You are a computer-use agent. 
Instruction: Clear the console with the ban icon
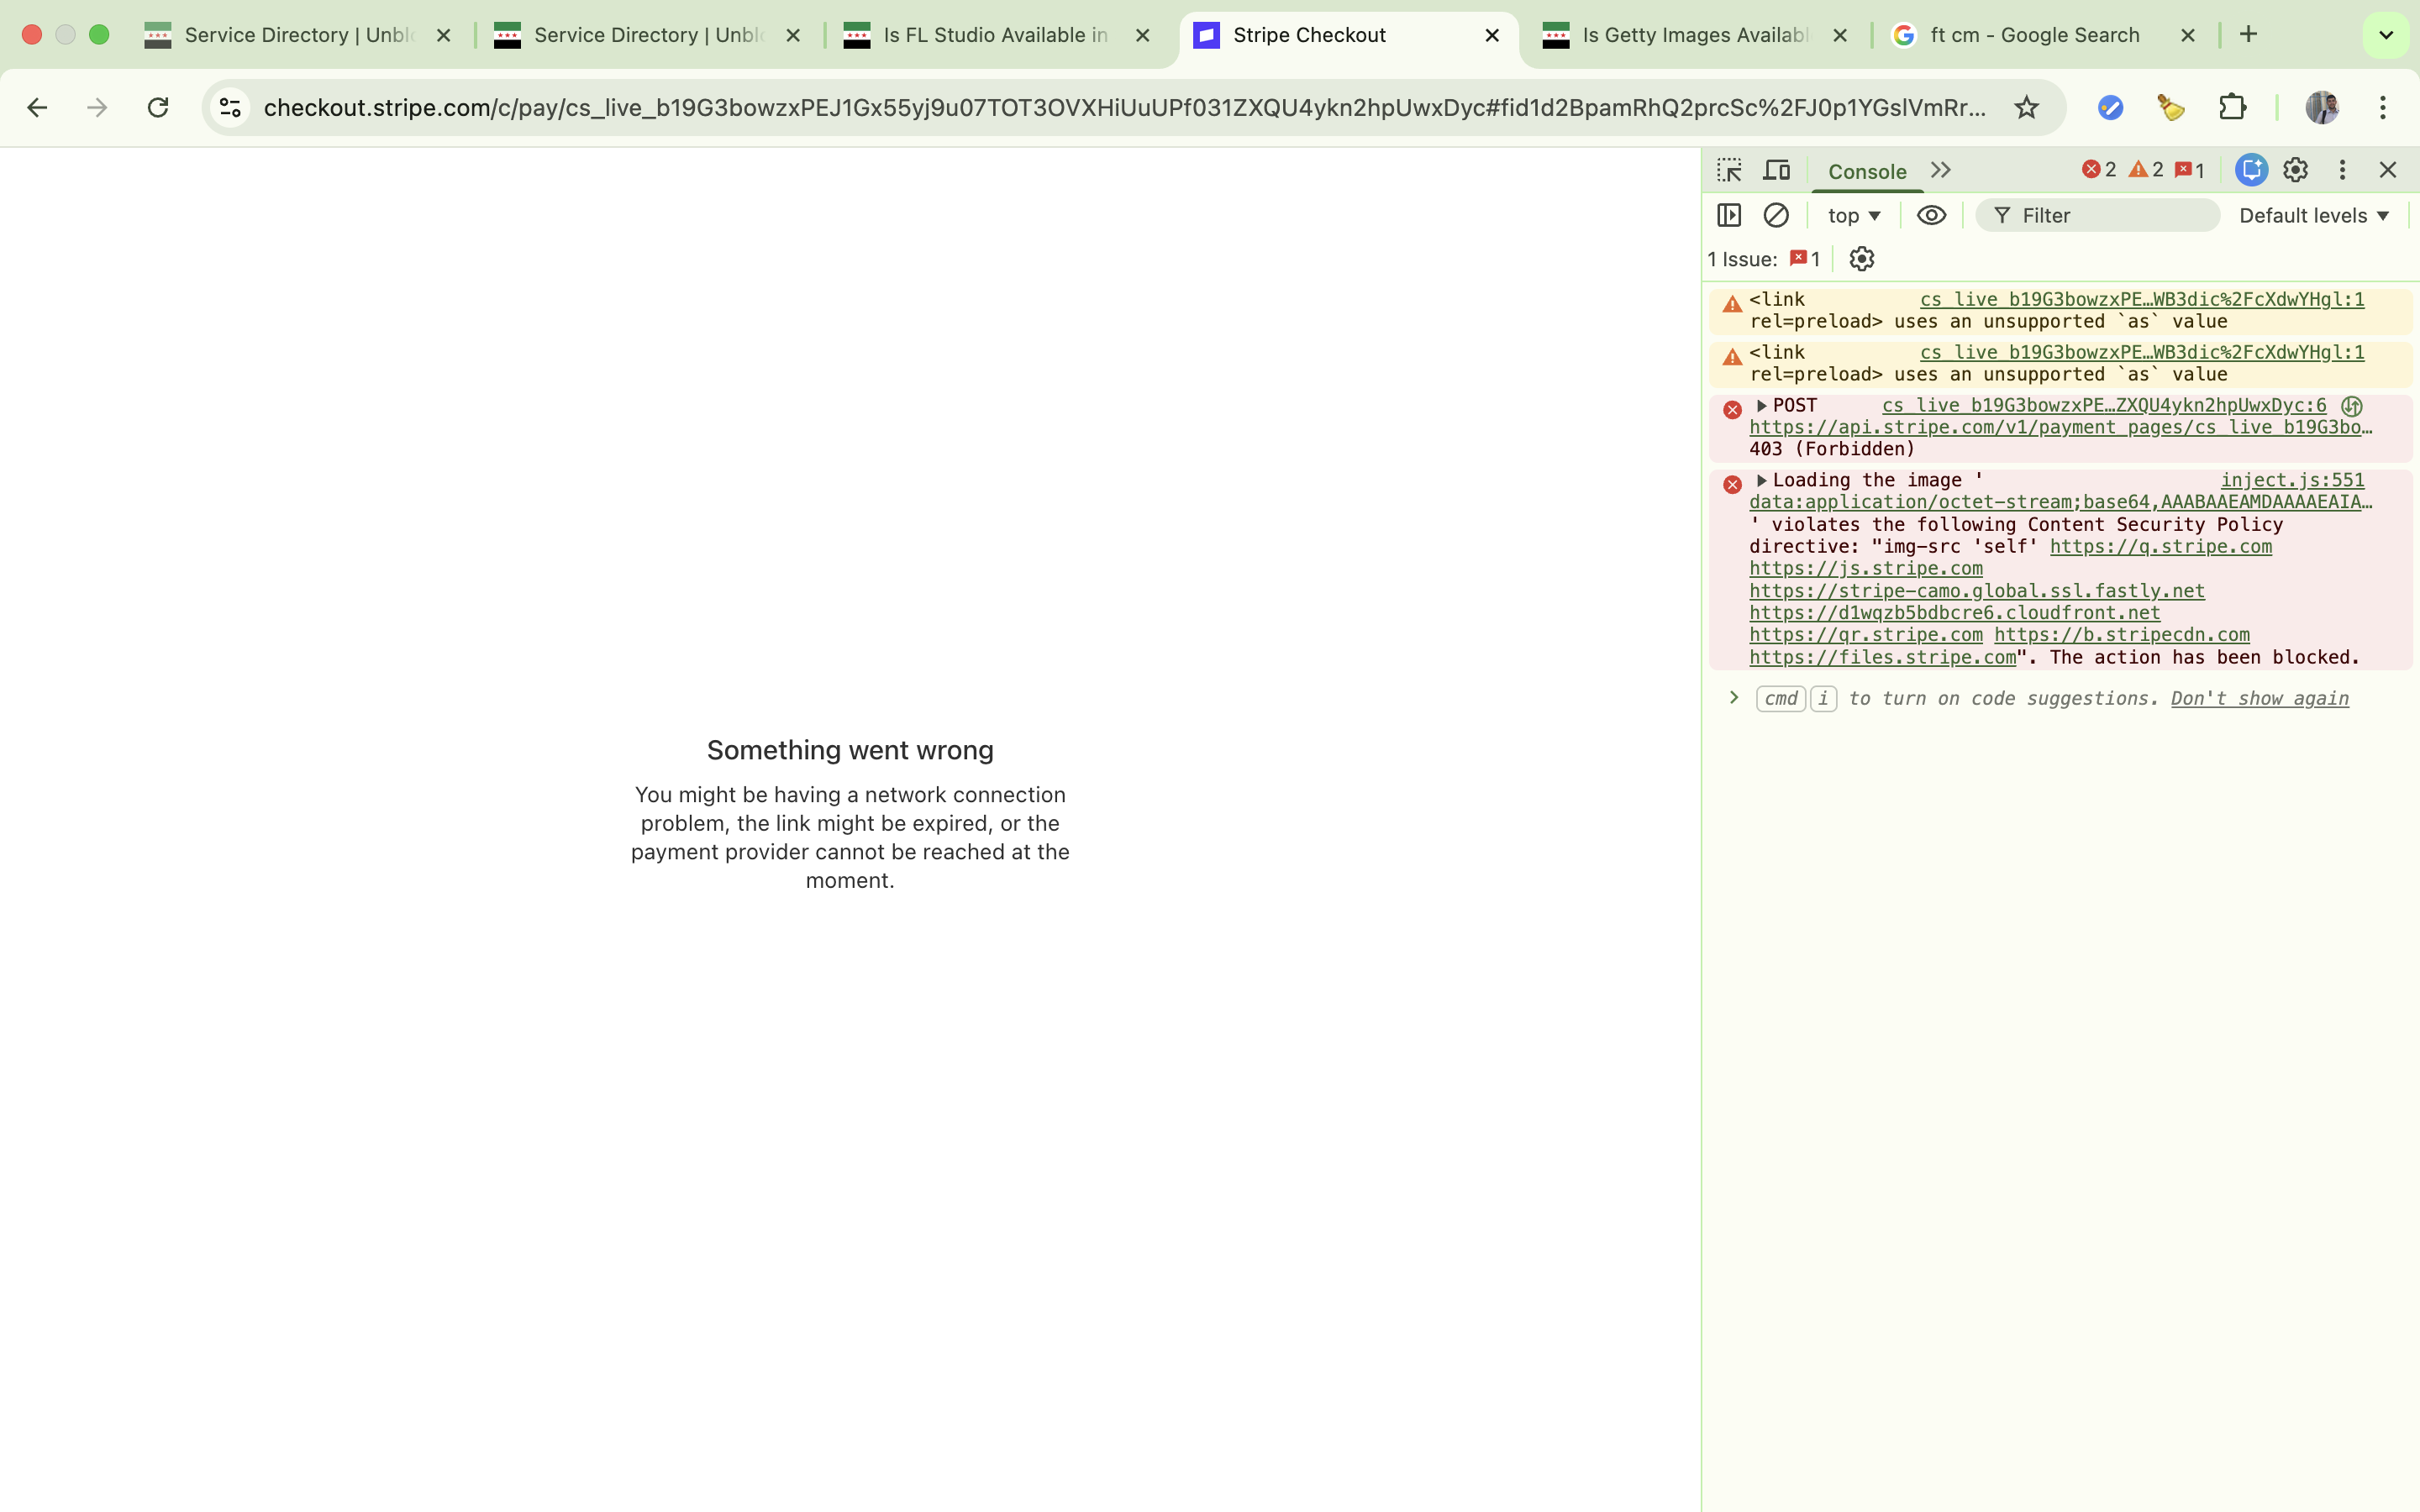(1776, 215)
